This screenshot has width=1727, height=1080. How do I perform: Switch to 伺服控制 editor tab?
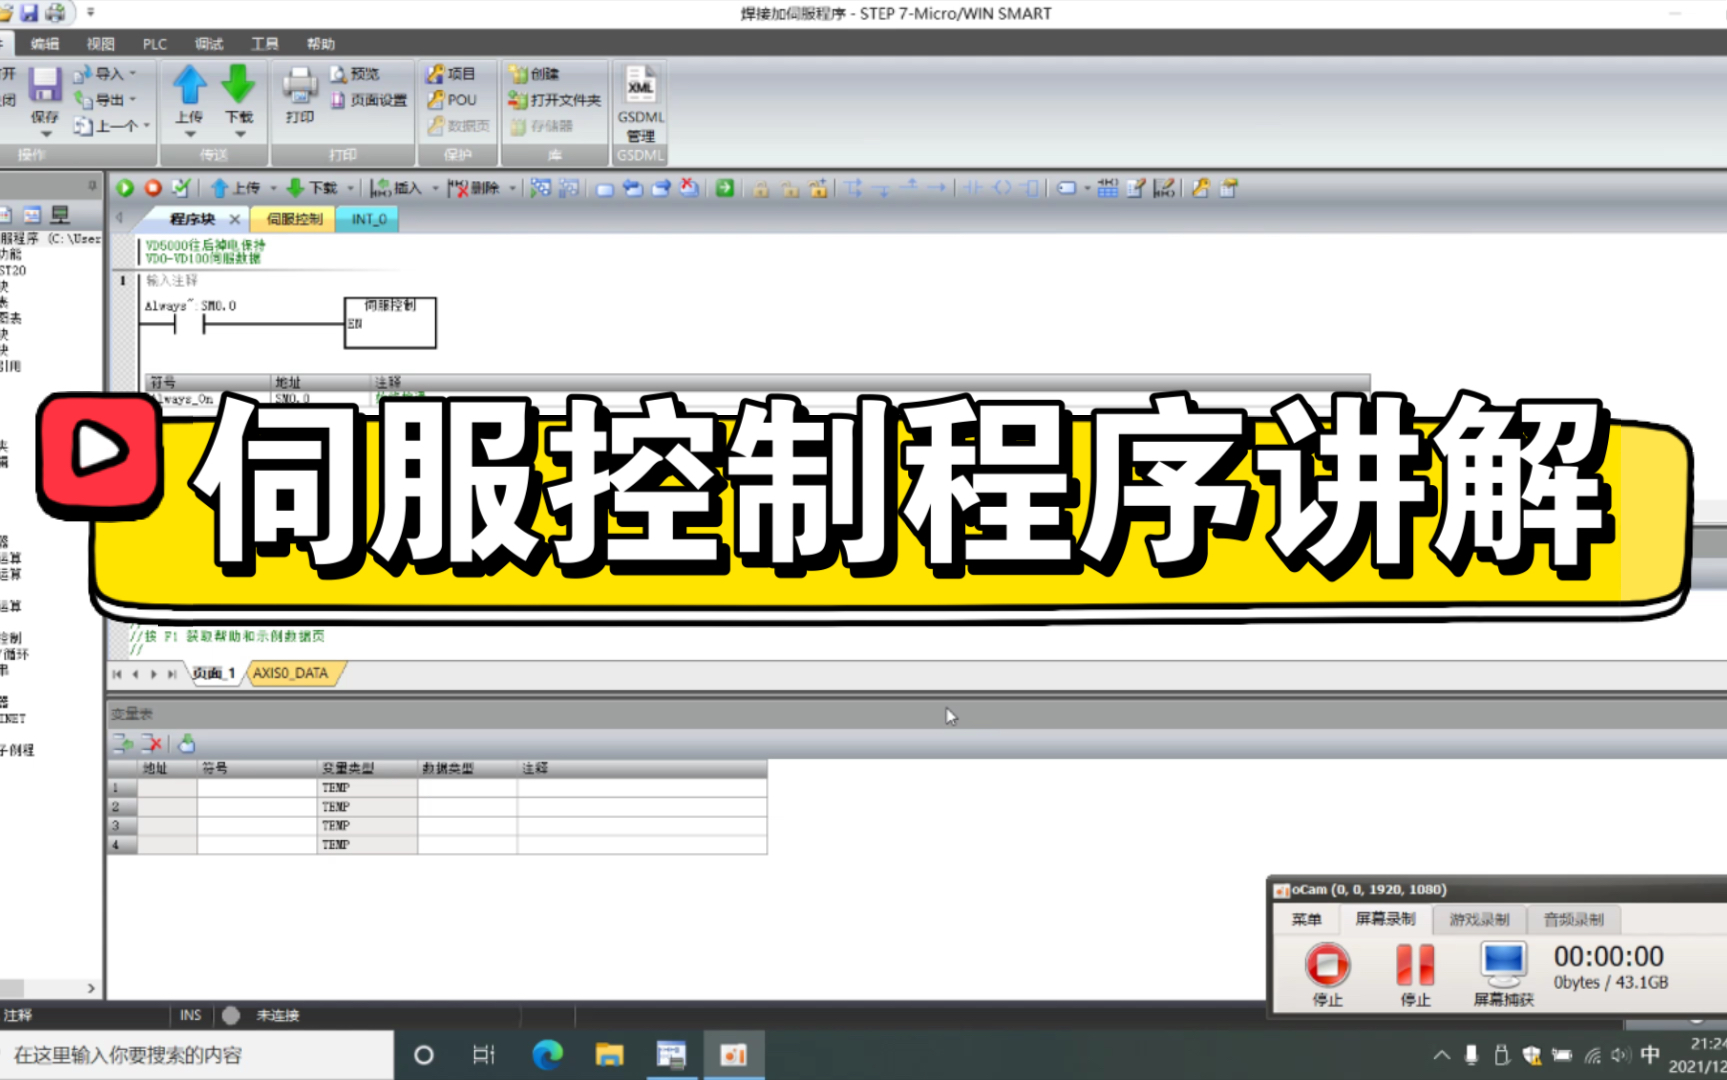(294, 219)
